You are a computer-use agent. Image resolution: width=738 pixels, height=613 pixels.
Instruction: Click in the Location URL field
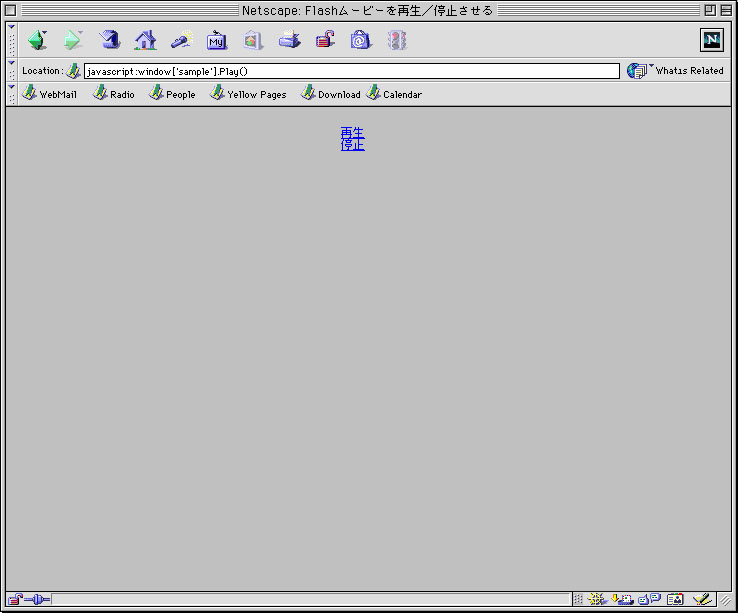[x=352, y=71]
